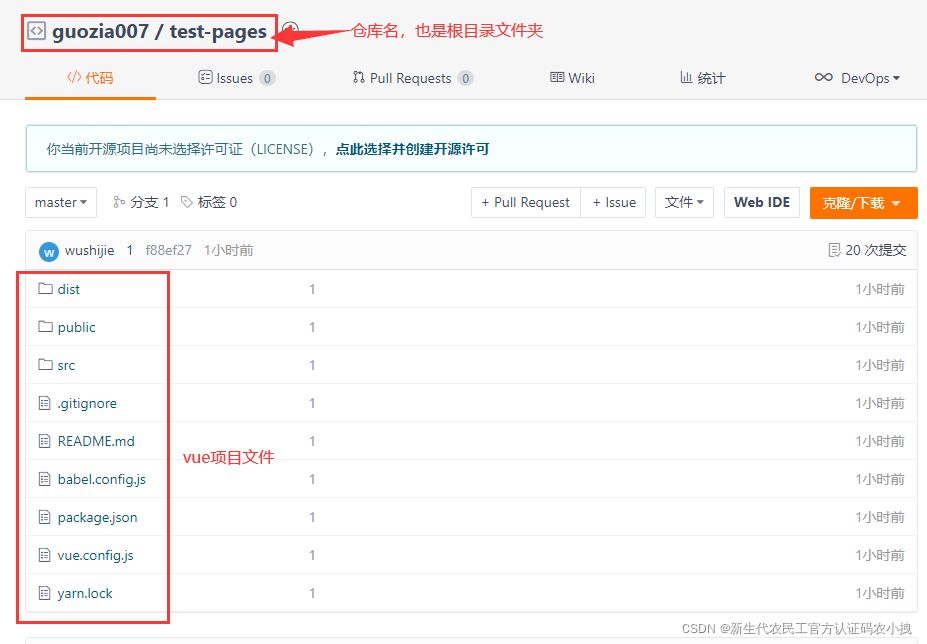
Task: Open the 统计 tab
Action: click(x=702, y=78)
